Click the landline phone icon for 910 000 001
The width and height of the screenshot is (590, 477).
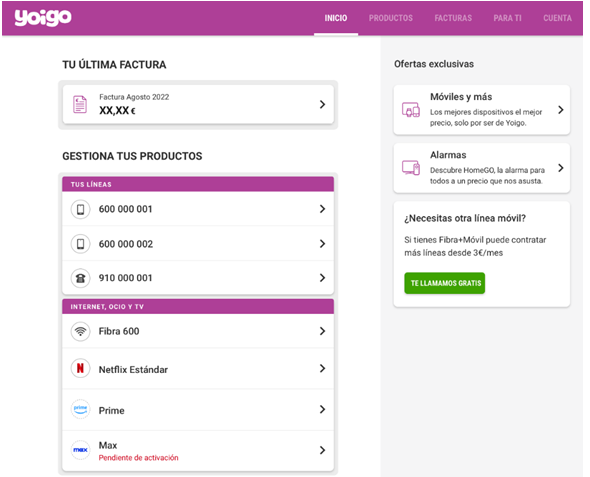tap(81, 278)
